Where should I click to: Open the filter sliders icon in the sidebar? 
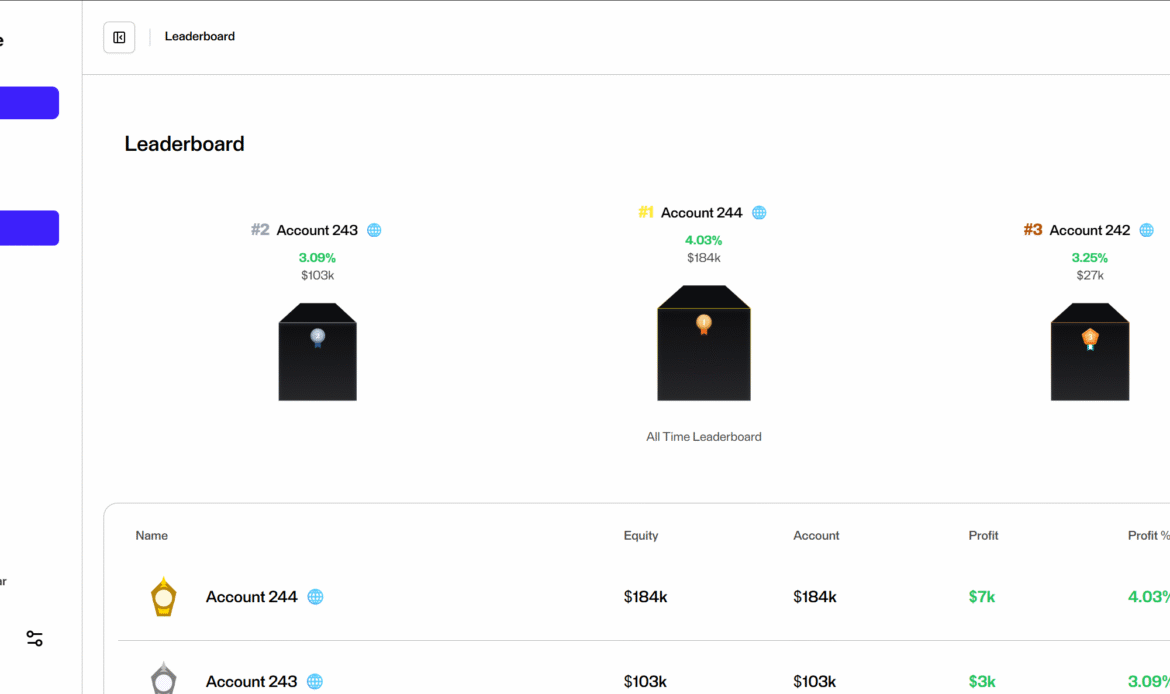tap(35, 638)
